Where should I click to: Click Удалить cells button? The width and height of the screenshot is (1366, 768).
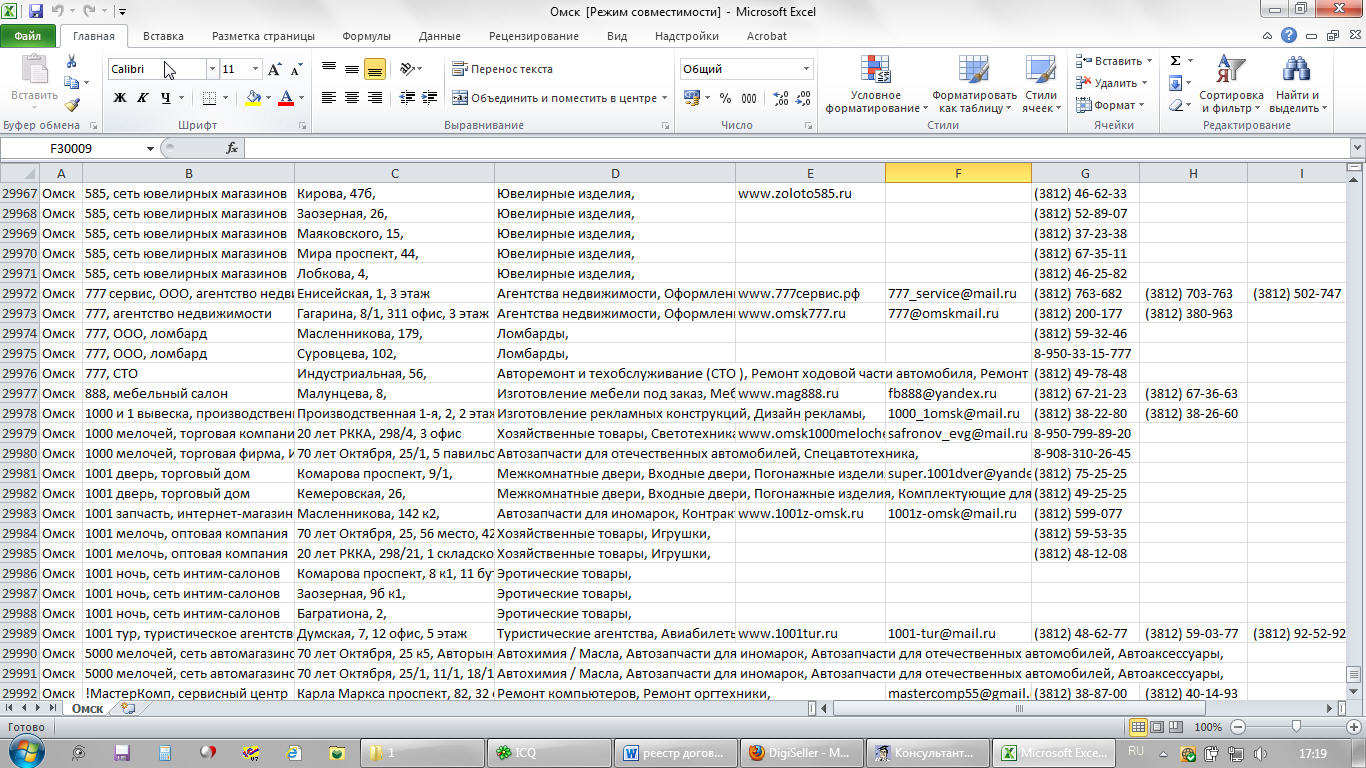click(x=1113, y=83)
